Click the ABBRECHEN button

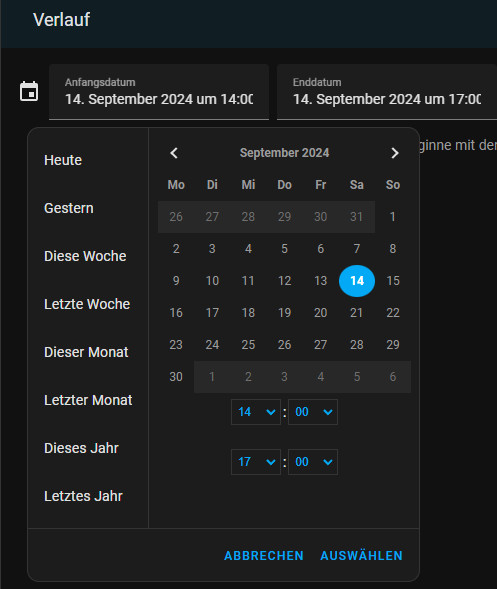pyautogui.click(x=264, y=556)
